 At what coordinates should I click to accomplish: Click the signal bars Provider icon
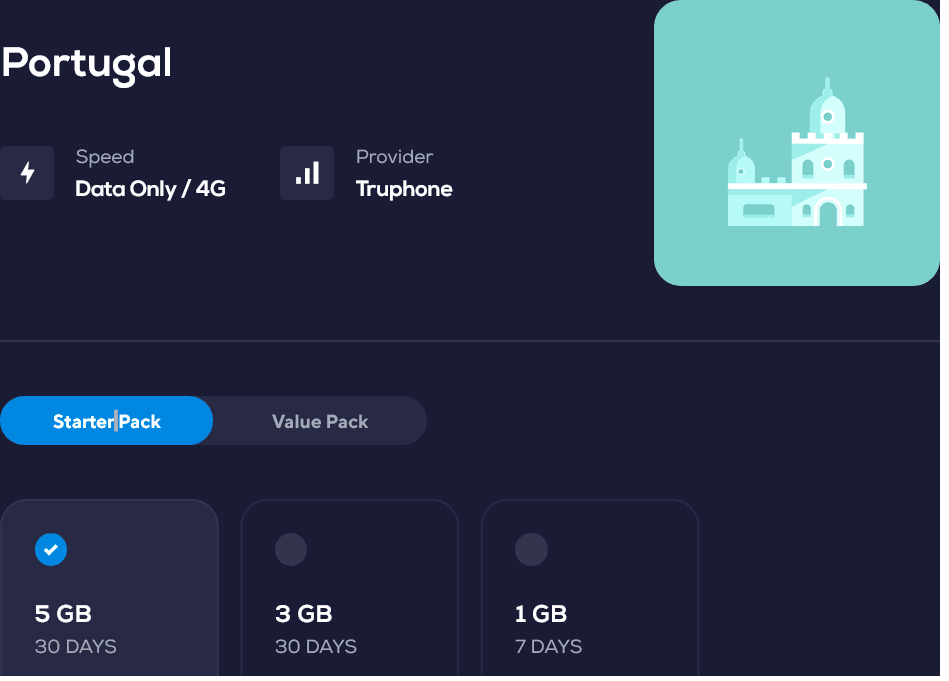coord(307,173)
